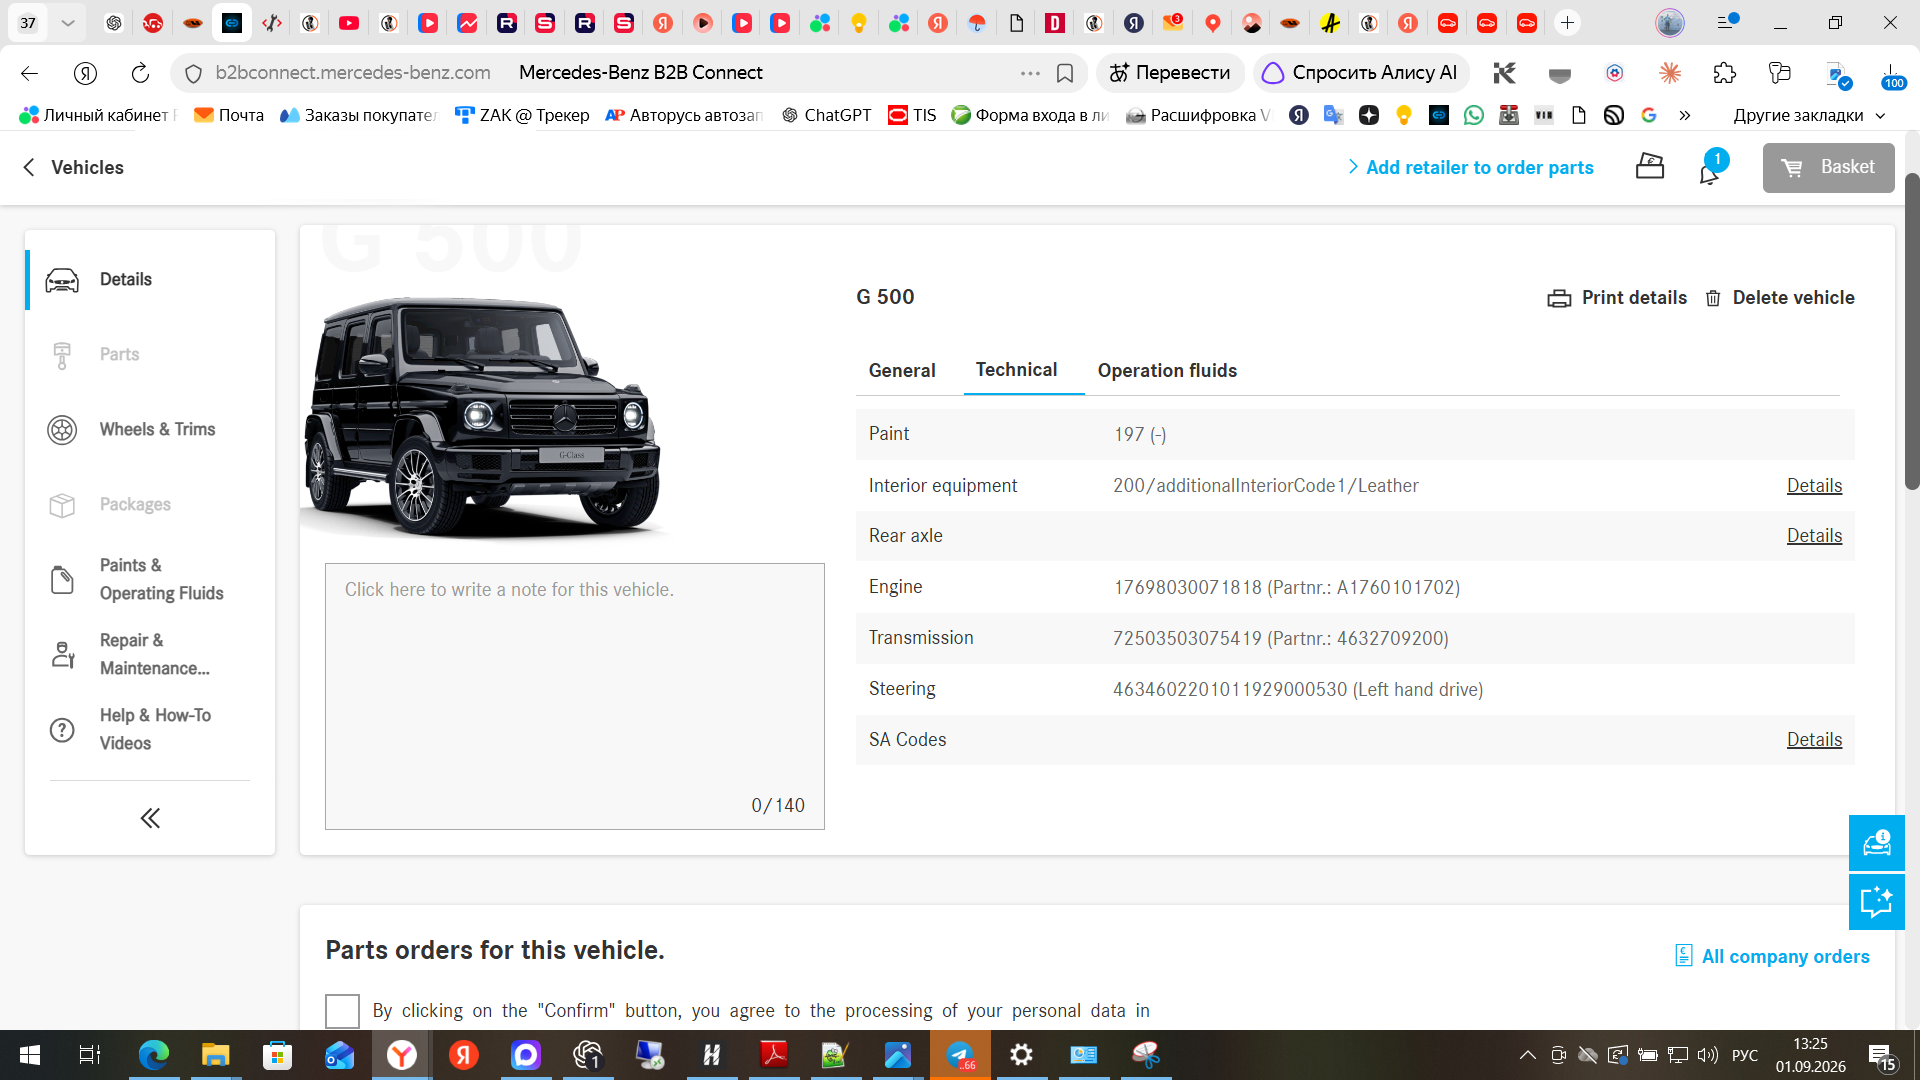1920x1080 pixels.
Task: Open the Basket button
Action: click(x=1828, y=167)
